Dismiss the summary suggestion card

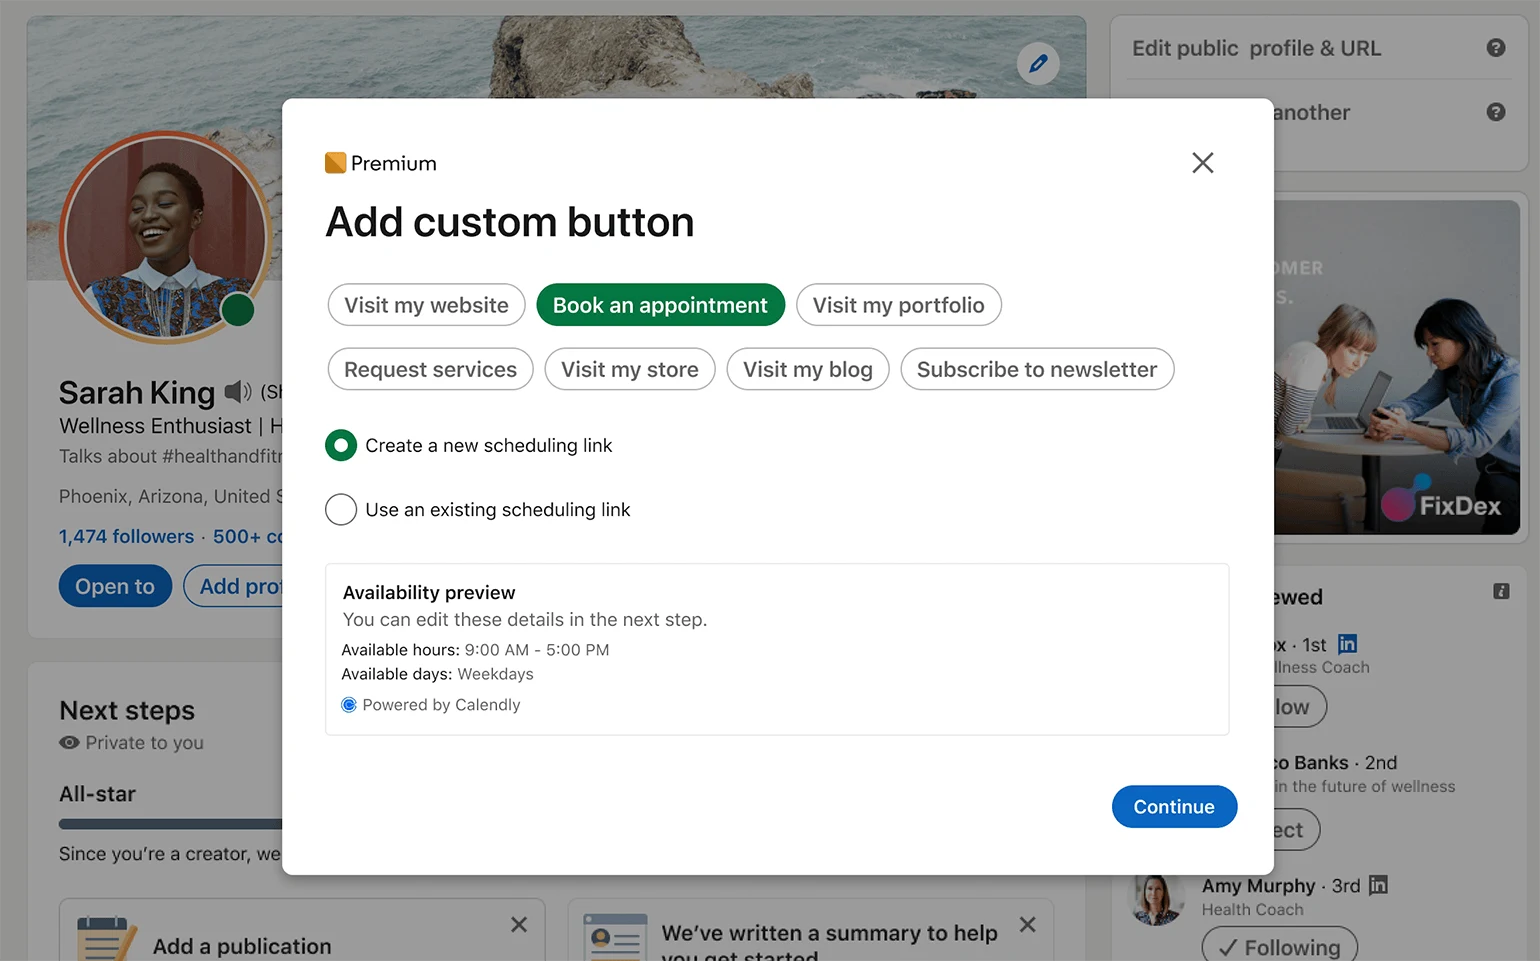(x=1027, y=924)
